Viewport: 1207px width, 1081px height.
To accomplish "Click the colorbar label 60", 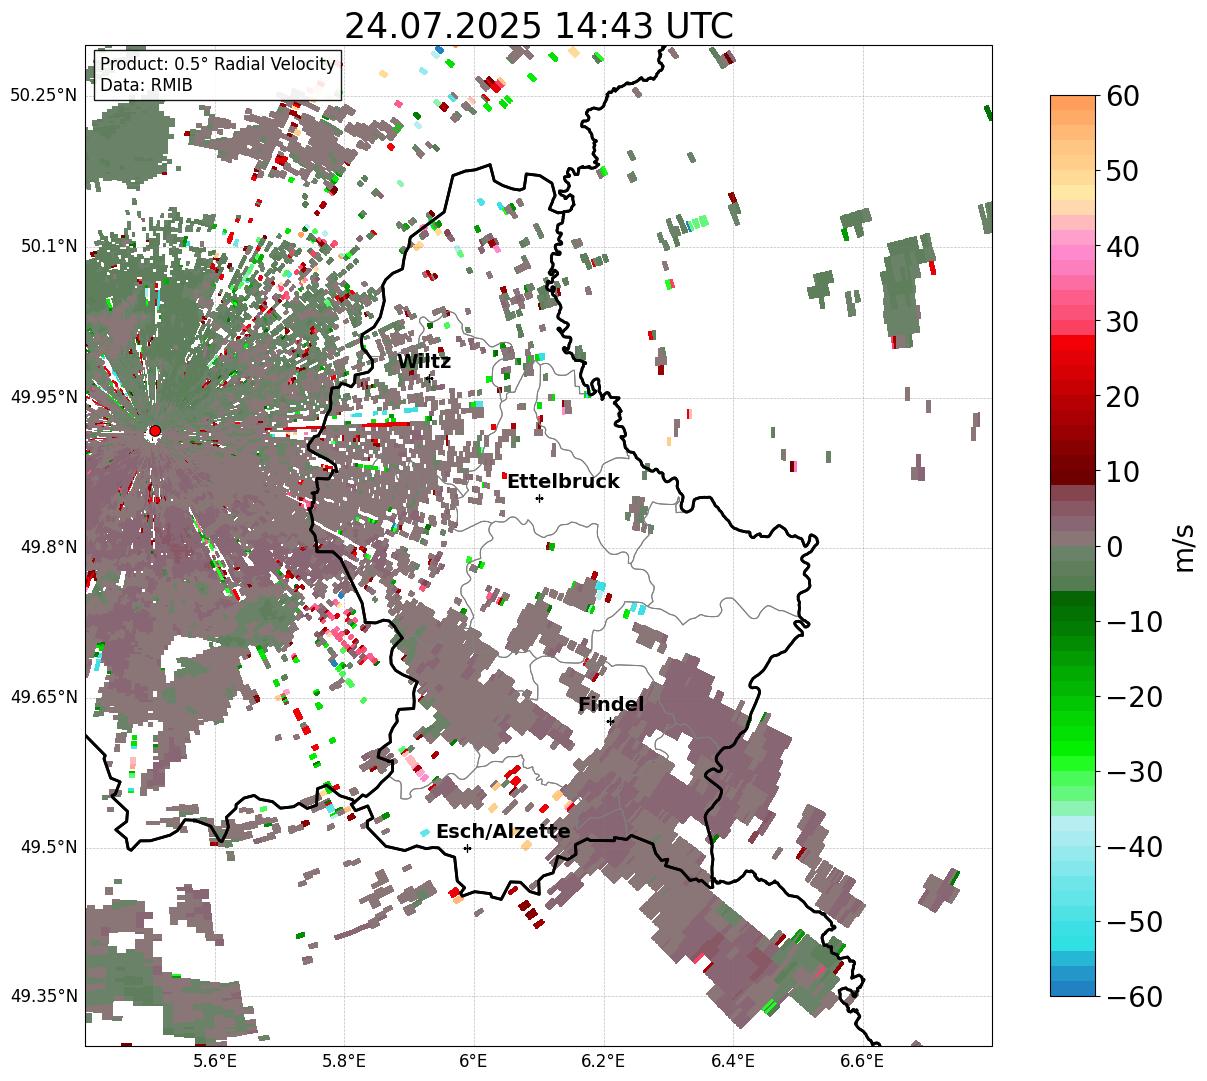I will [1122, 96].
